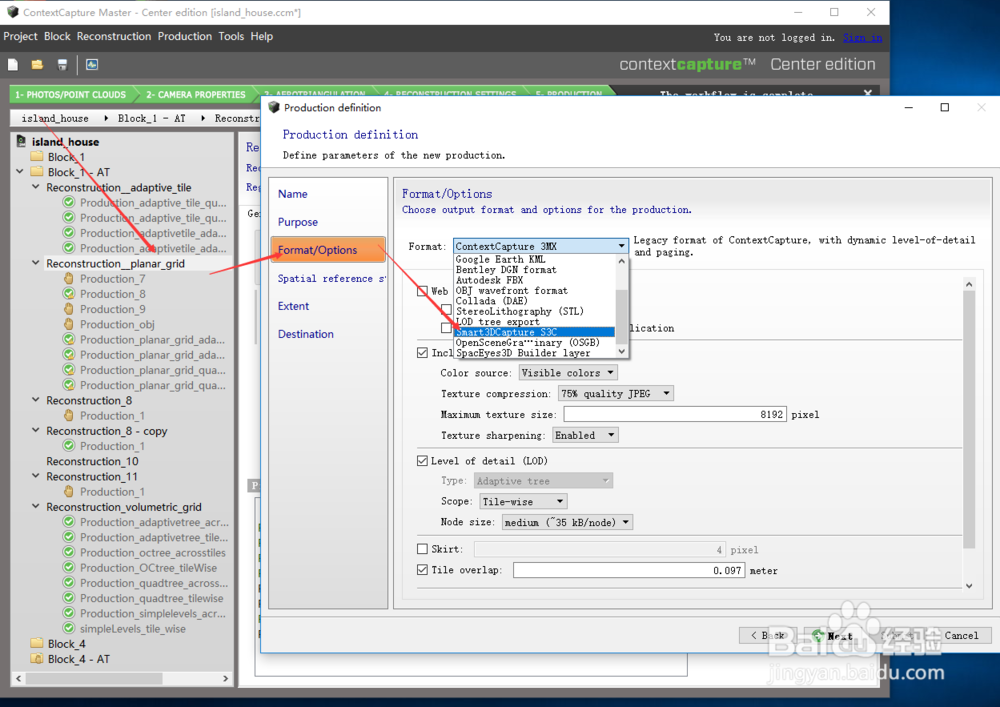The height and width of the screenshot is (707, 1000).
Task: Dismiss the workflow complete banner with the X
Action: click(x=867, y=93)
